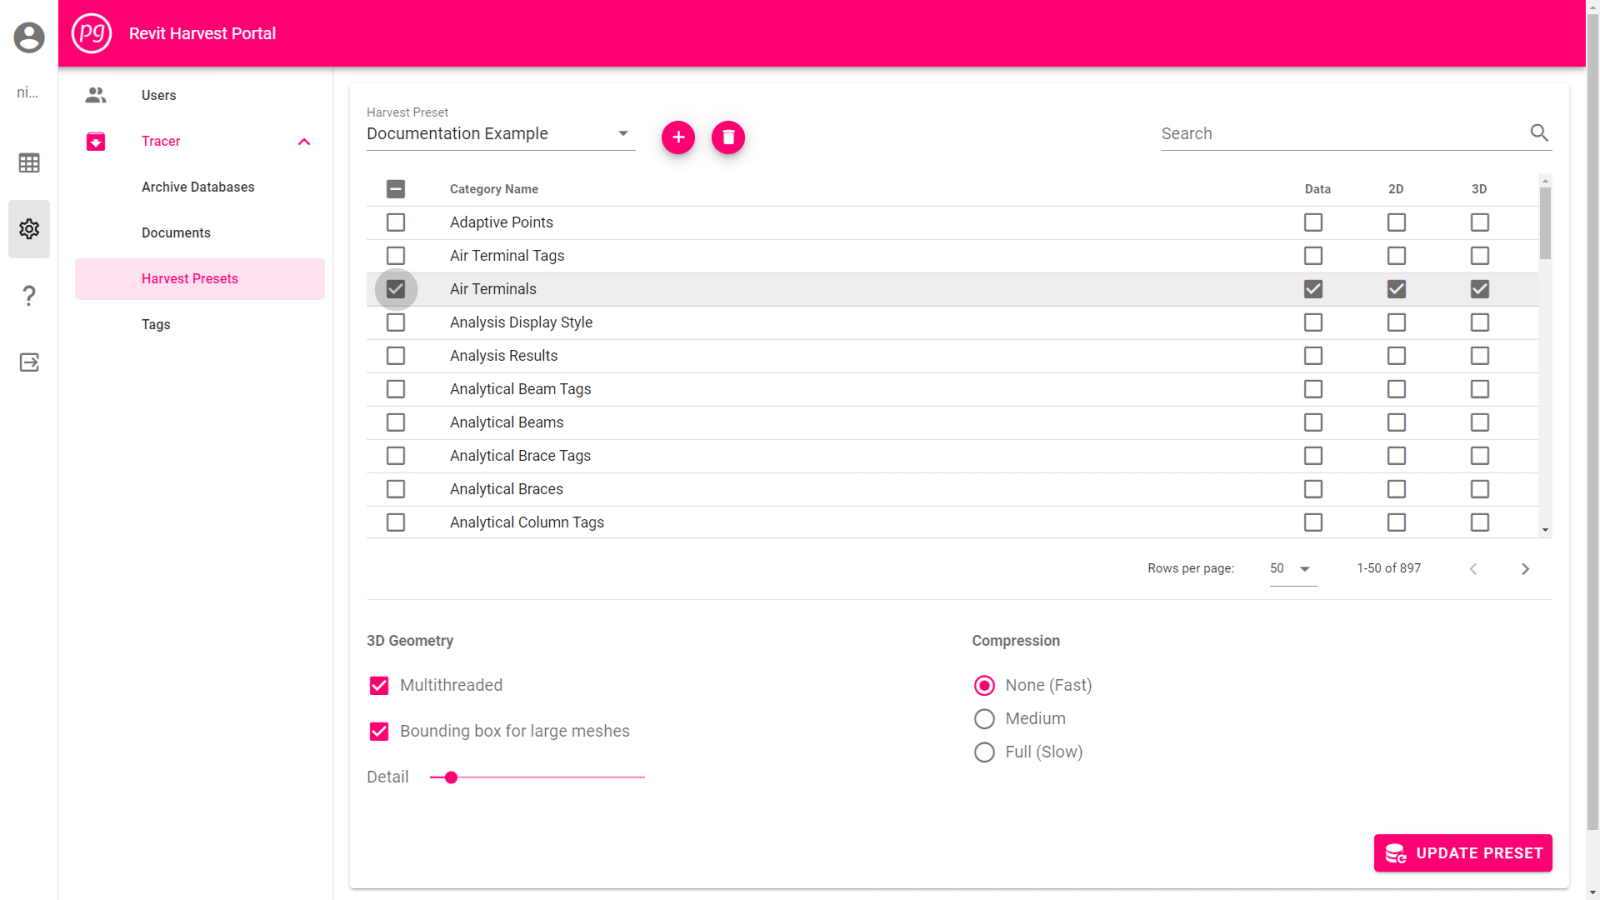Open the Tags section
This screenshot has width=1600, height=900.
tap(156, 324)
